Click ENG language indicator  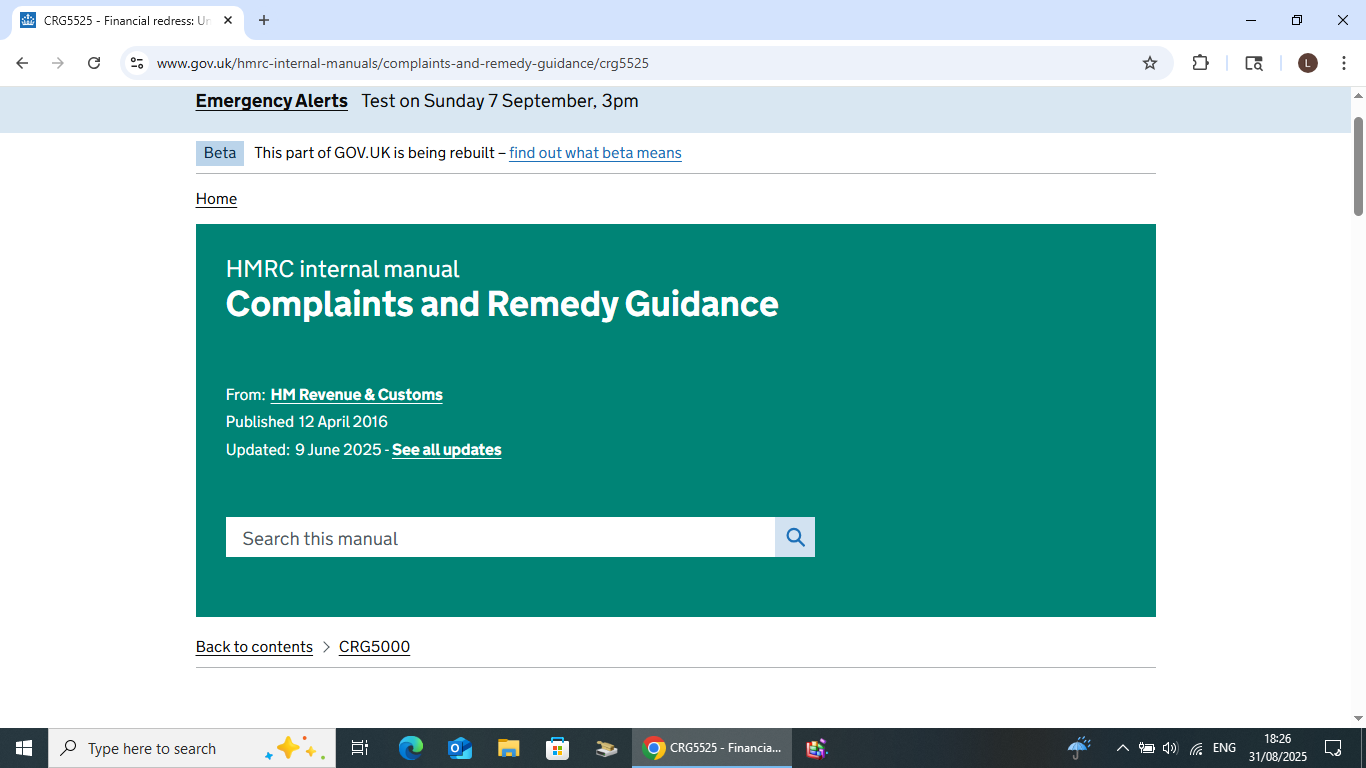[x=1224, y=748]
